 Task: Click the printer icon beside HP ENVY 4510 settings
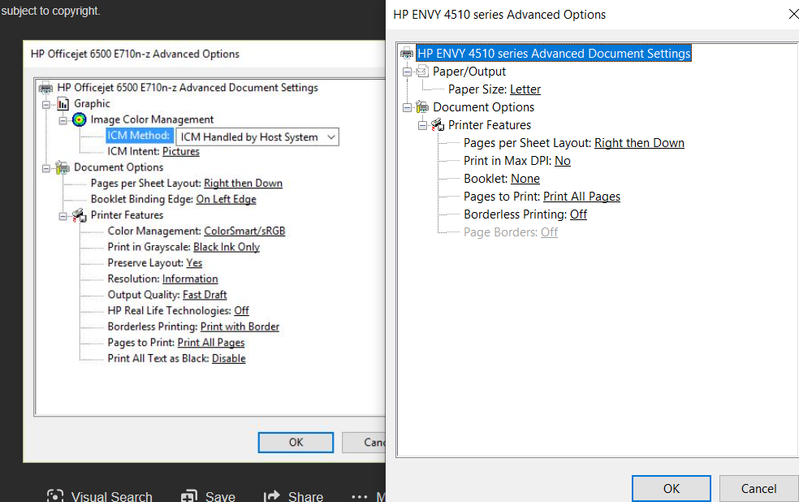point(407,53)
